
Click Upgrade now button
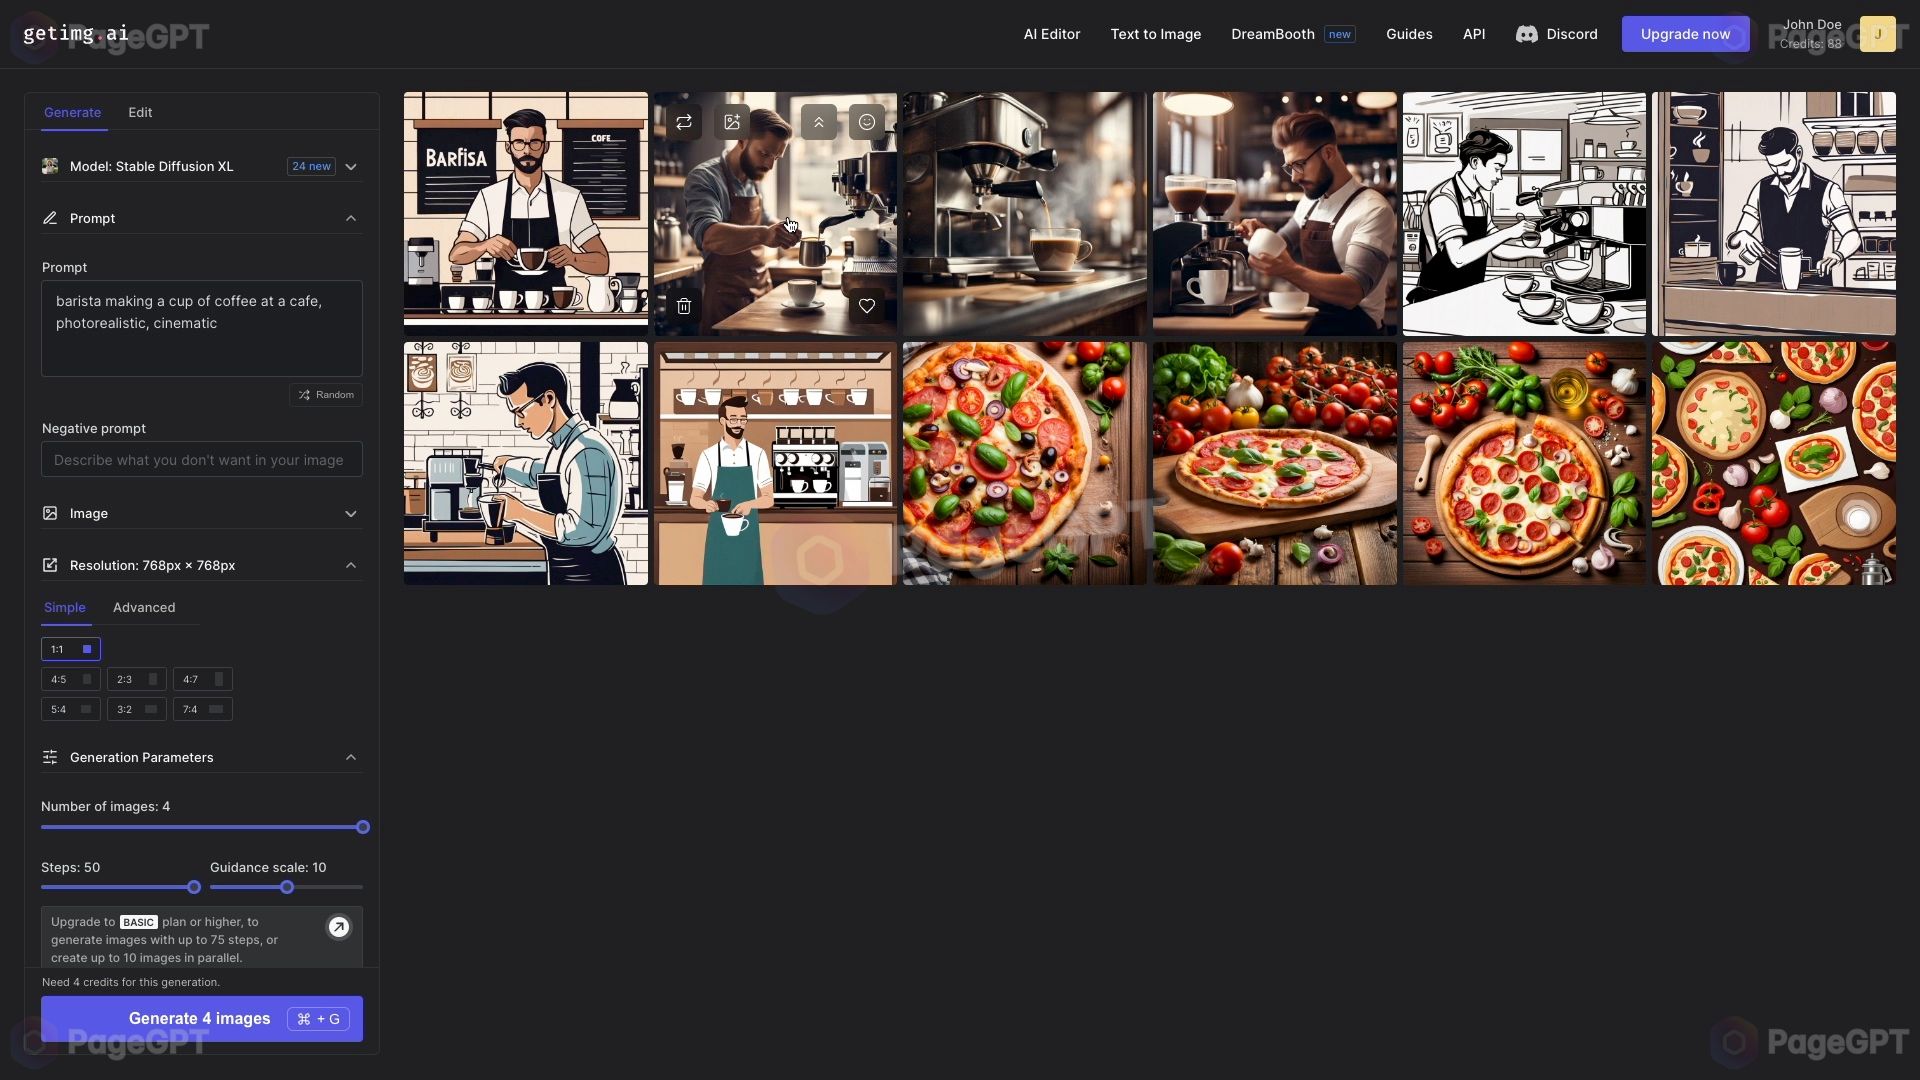click(1685, 33)
